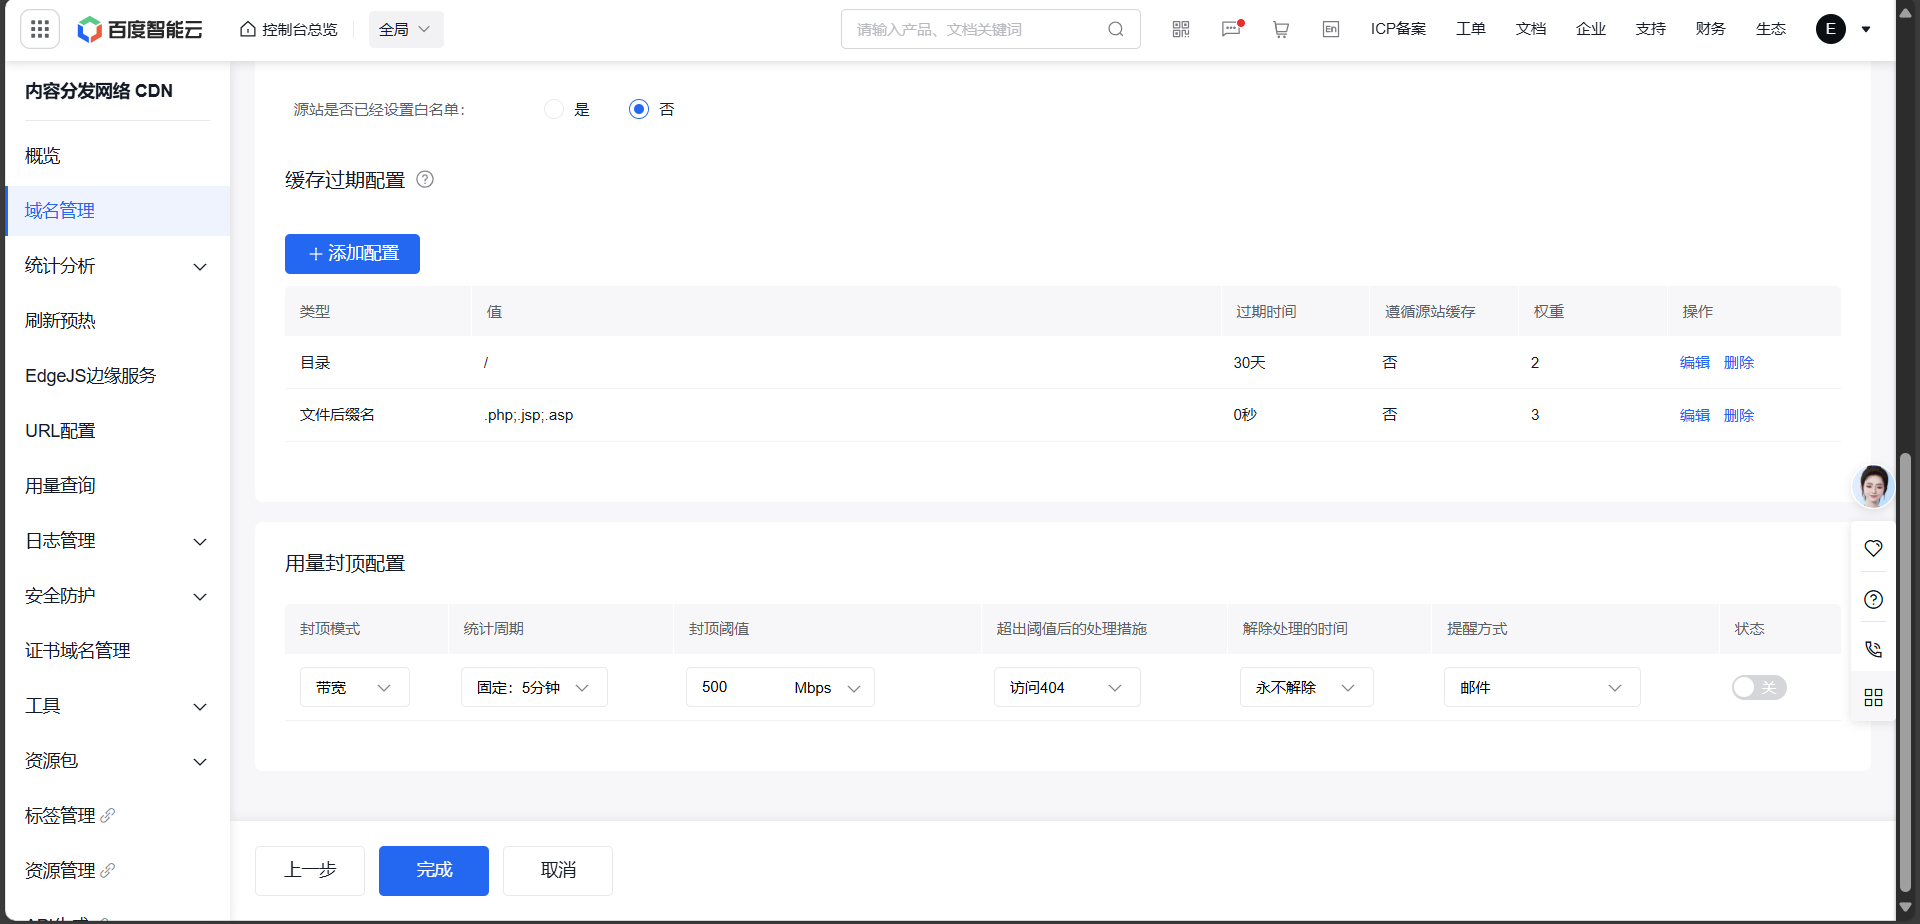Screen dimensions: 1920x924
Task: Open the apps grid menu icon
Action: click(40, 29)
